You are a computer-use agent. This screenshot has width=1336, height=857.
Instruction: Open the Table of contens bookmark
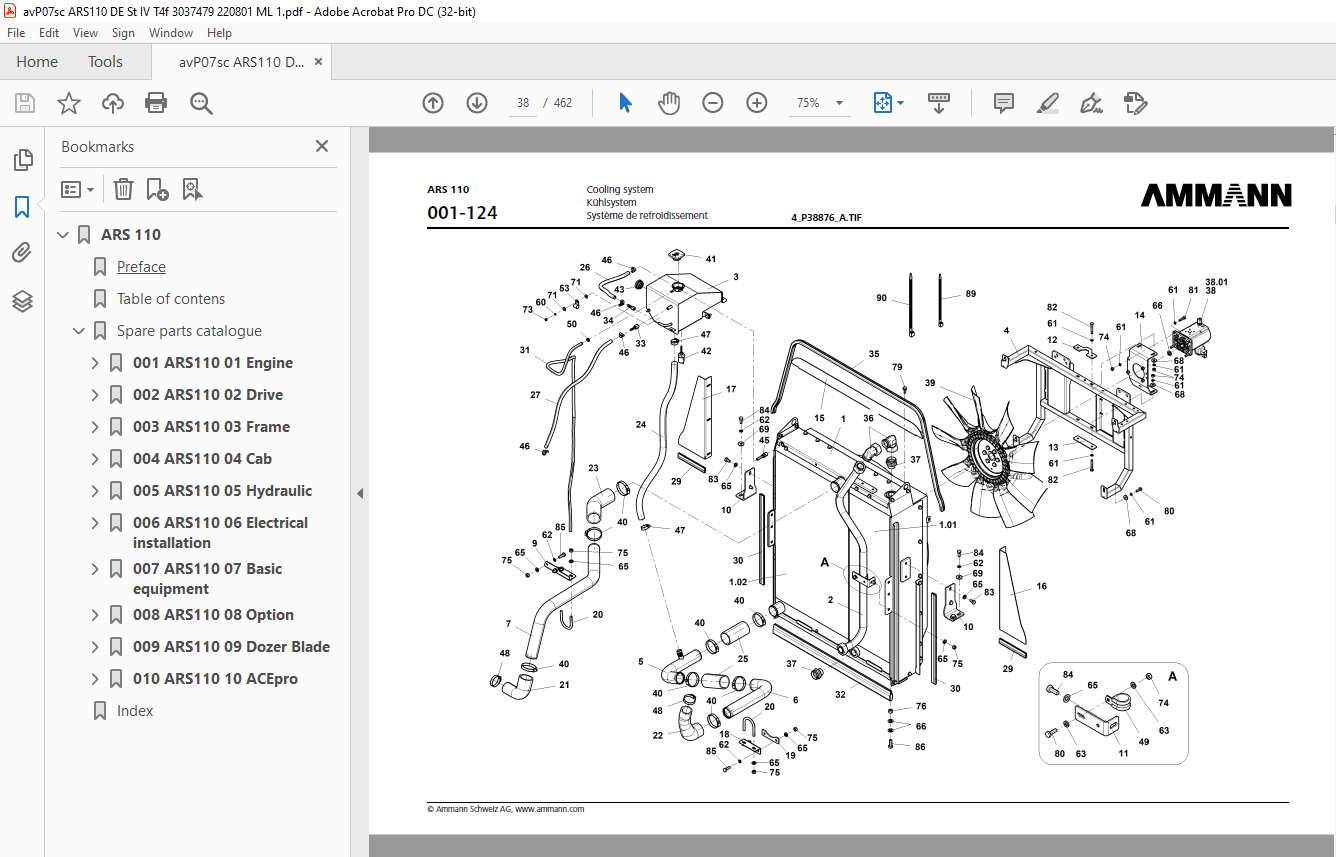coord(171,299)
